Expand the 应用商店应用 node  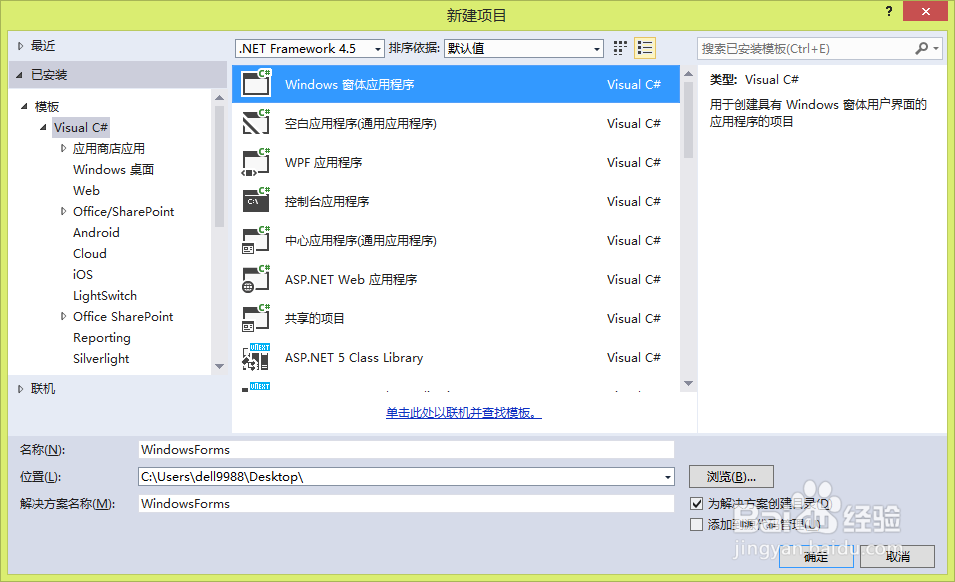(63, 148)
